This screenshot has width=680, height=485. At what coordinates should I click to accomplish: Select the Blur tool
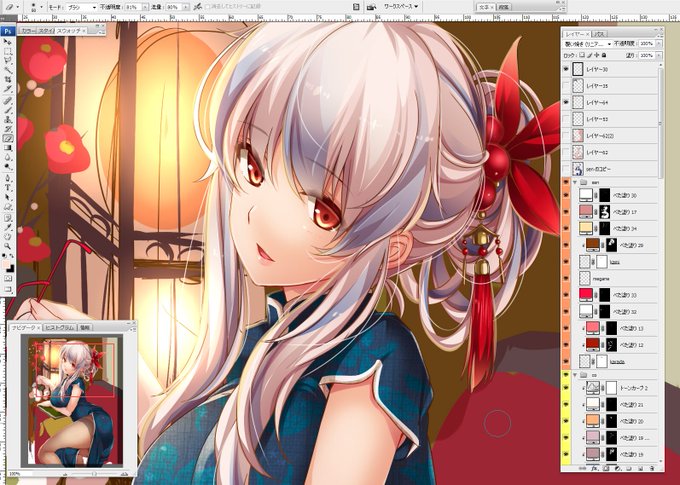(x=7, y=158)
